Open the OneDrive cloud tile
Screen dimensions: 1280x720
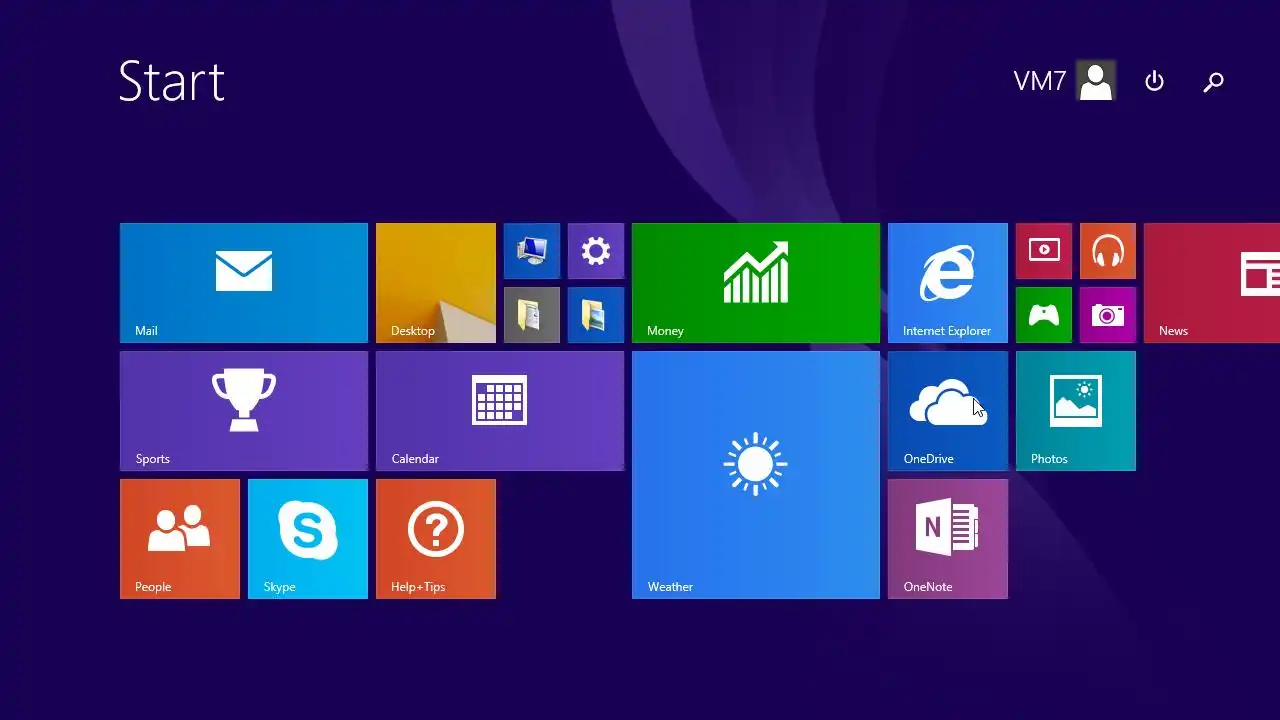(948, 411)
